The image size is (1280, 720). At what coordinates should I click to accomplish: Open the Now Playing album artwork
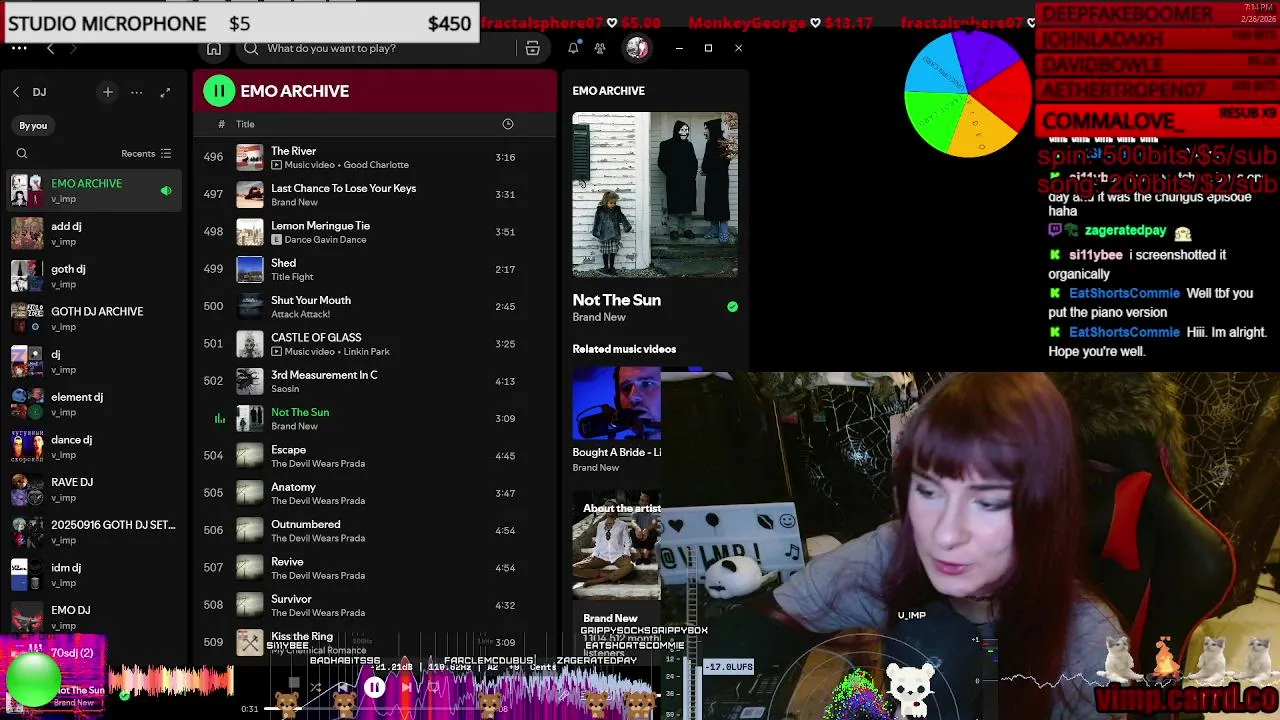tap(655, 194)
